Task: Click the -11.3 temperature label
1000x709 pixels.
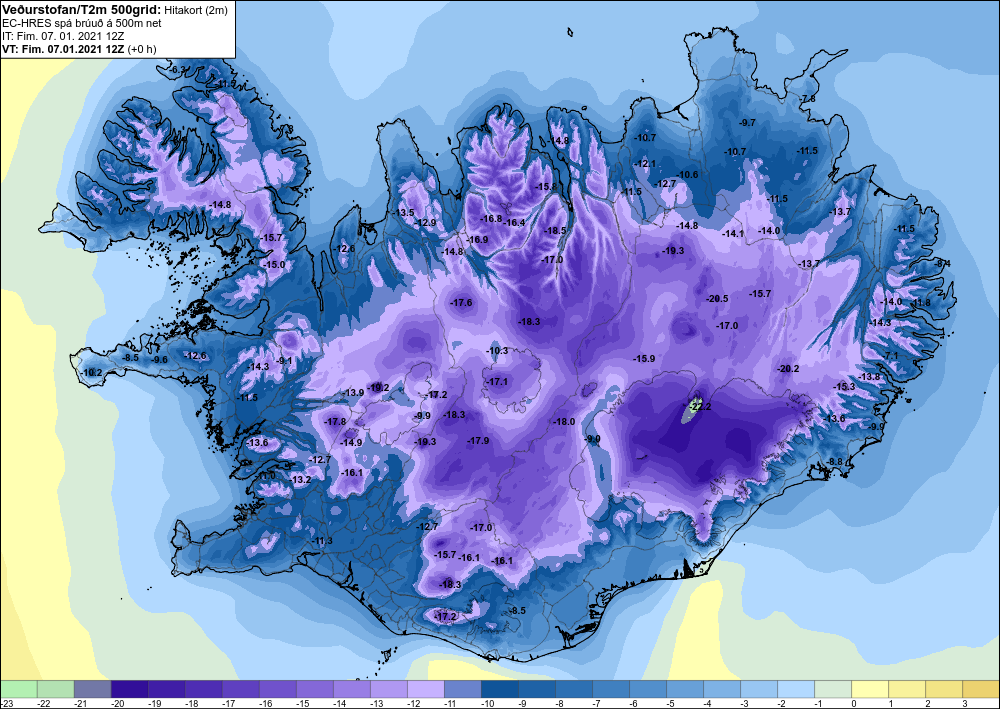Action: (323, 541)
